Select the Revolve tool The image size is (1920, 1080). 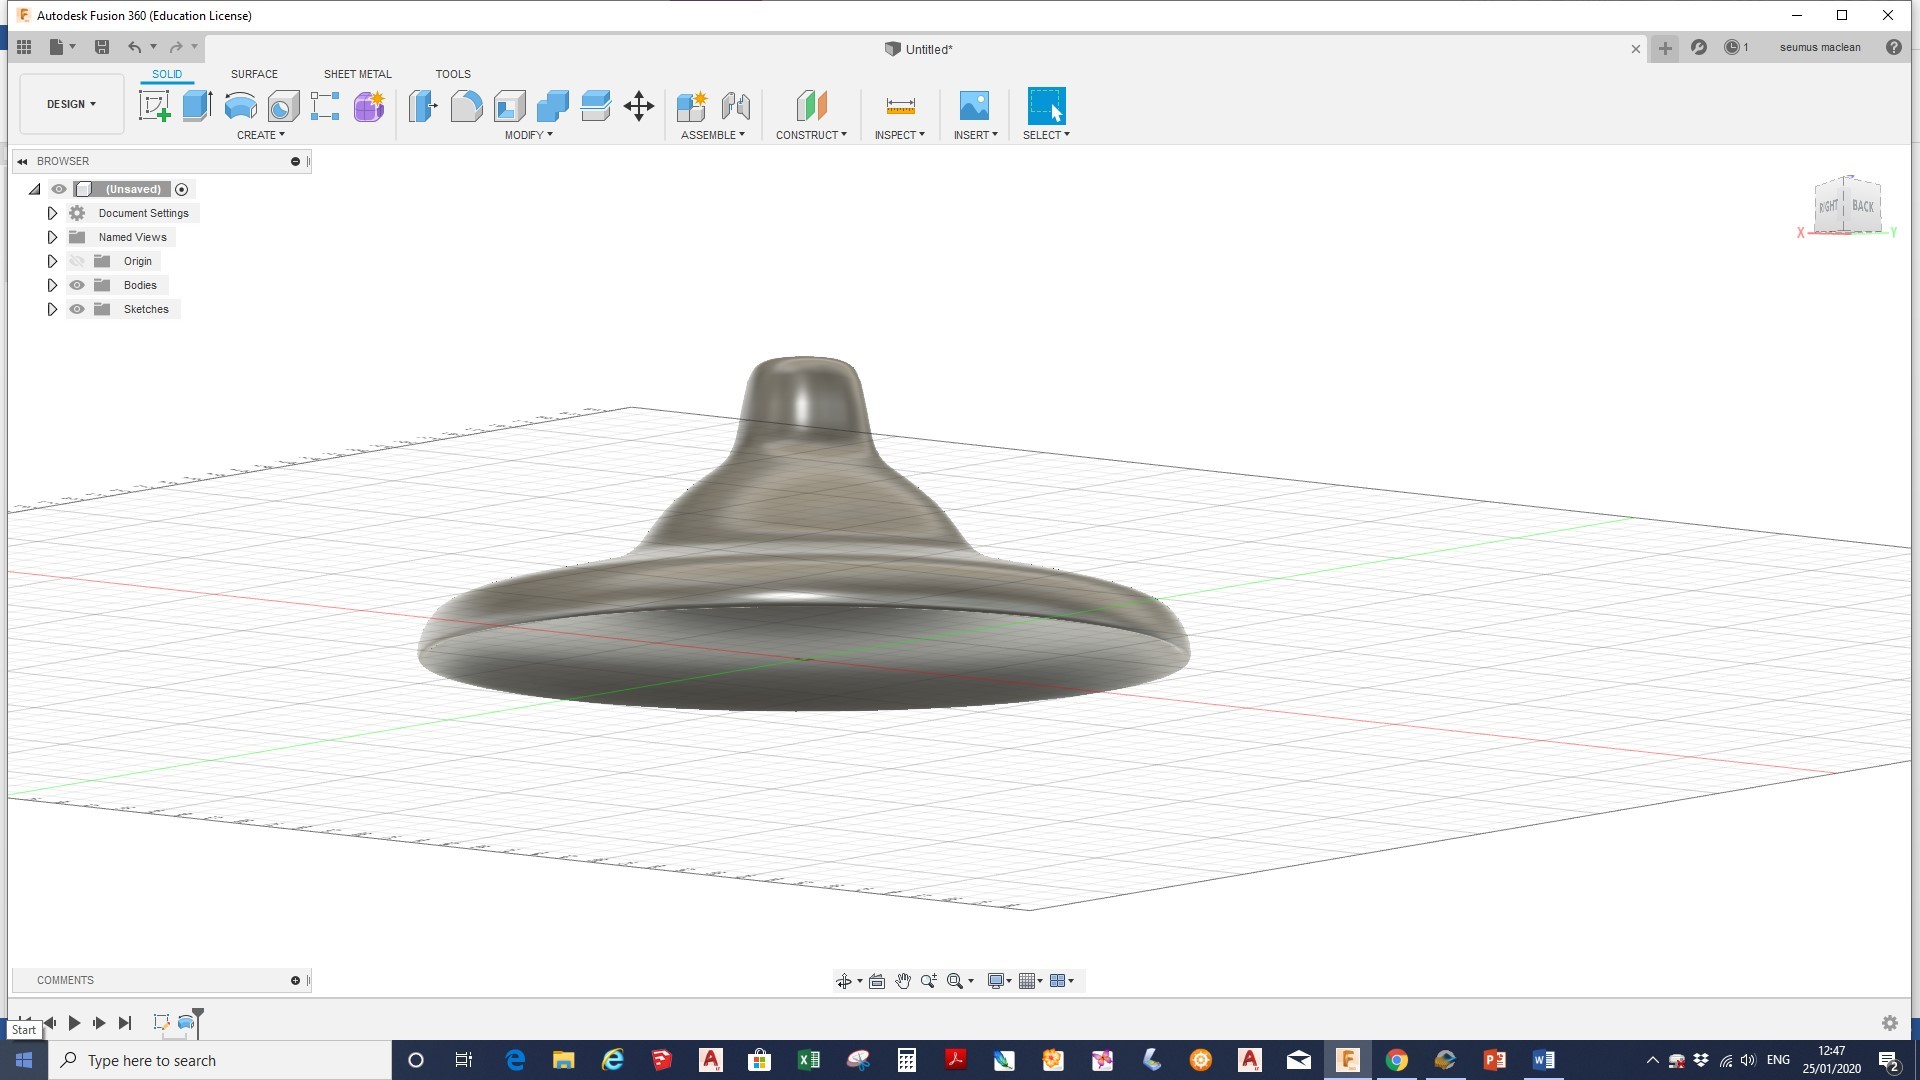(x=240, y=106)
